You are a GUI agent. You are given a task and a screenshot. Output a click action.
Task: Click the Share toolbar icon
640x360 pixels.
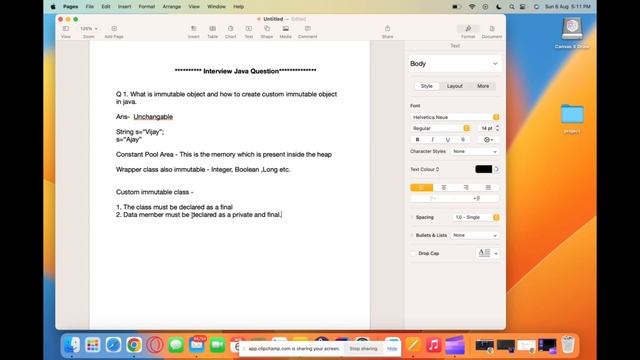pos(387,29)
